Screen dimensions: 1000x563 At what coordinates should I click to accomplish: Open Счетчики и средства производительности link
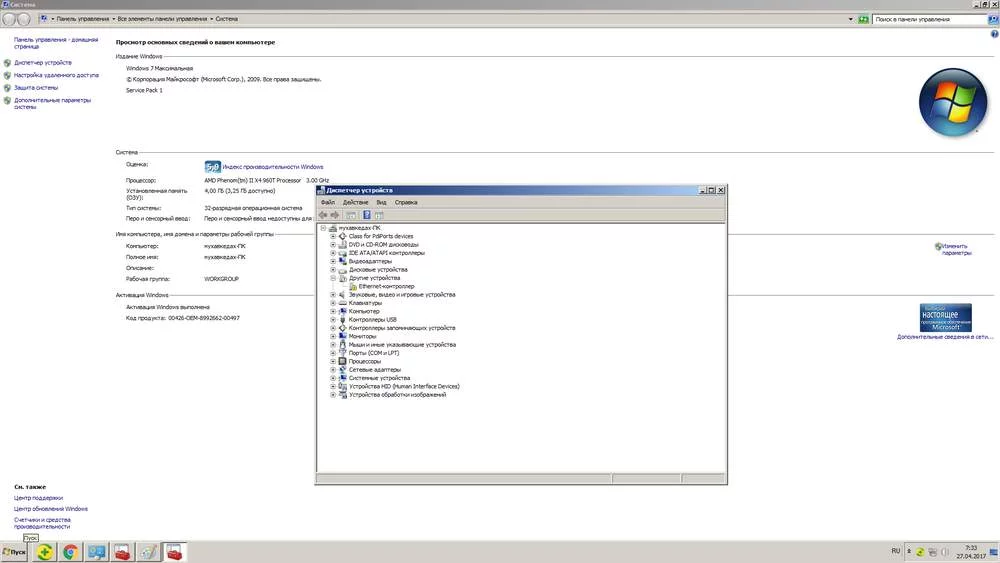[x=42, y=523]
